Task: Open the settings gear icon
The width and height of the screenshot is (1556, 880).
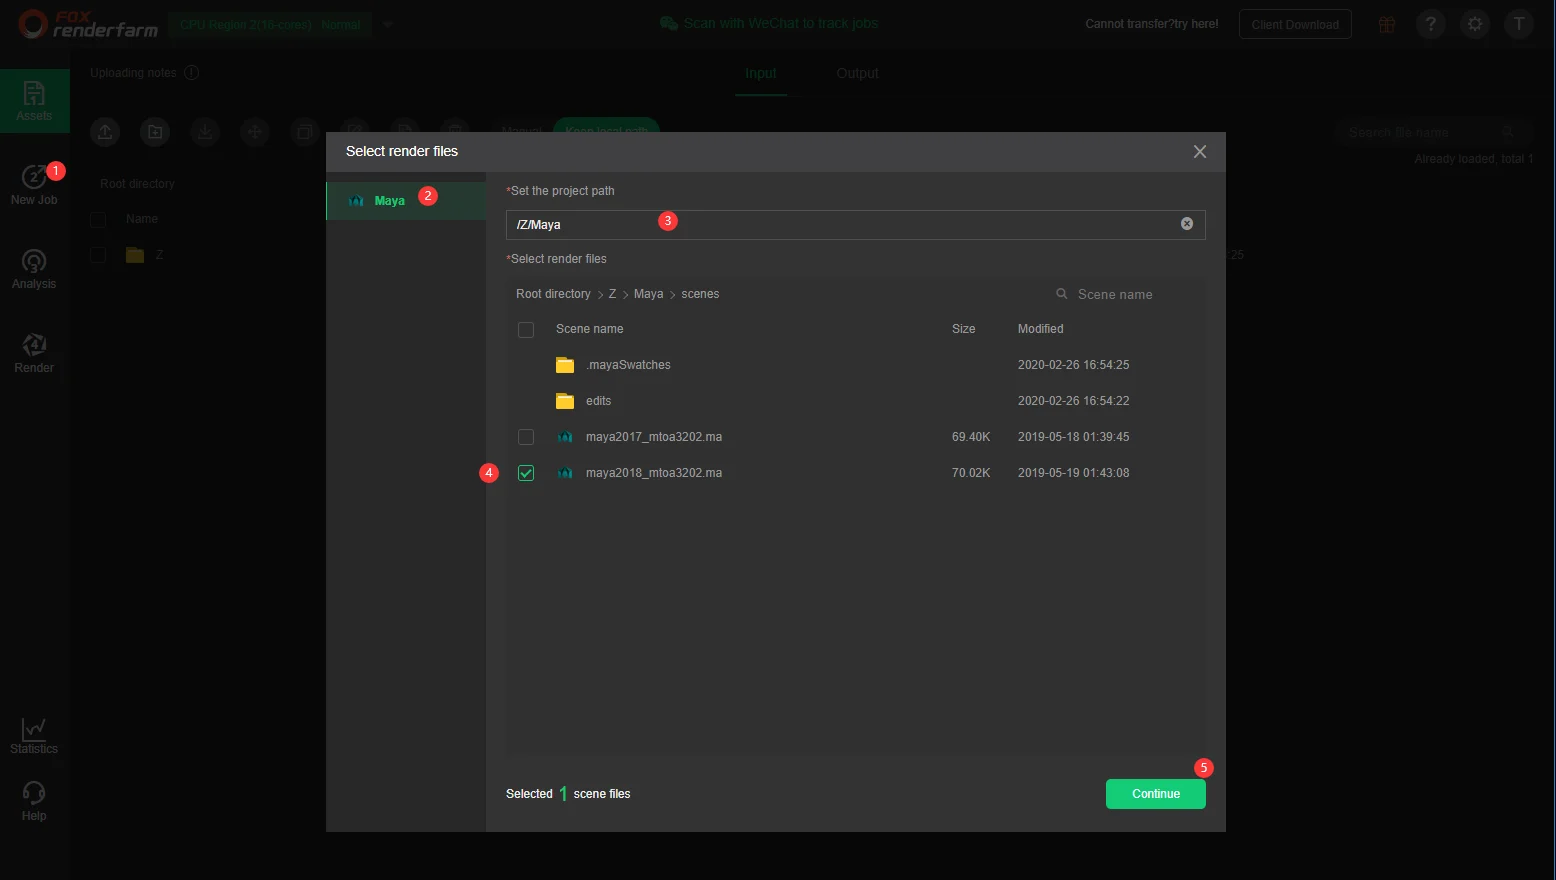Action: point(1475,24)
